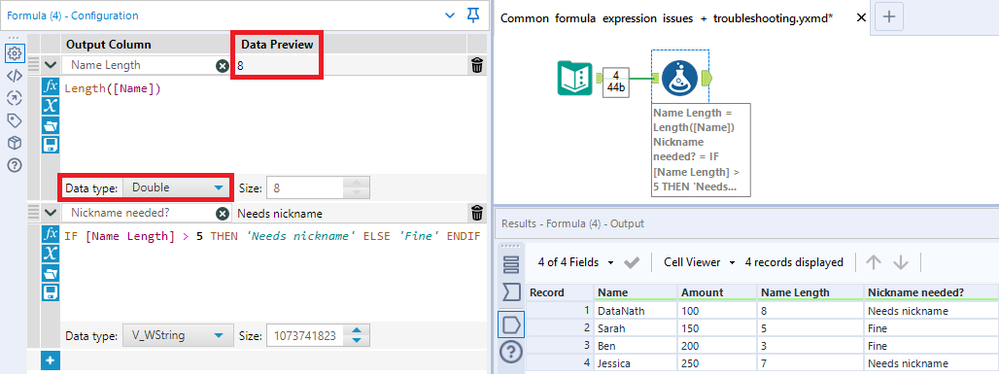Pin the Formula configuration window
Image resolution: width=999 pixels, height=374 pixels.
coord(473,15)
